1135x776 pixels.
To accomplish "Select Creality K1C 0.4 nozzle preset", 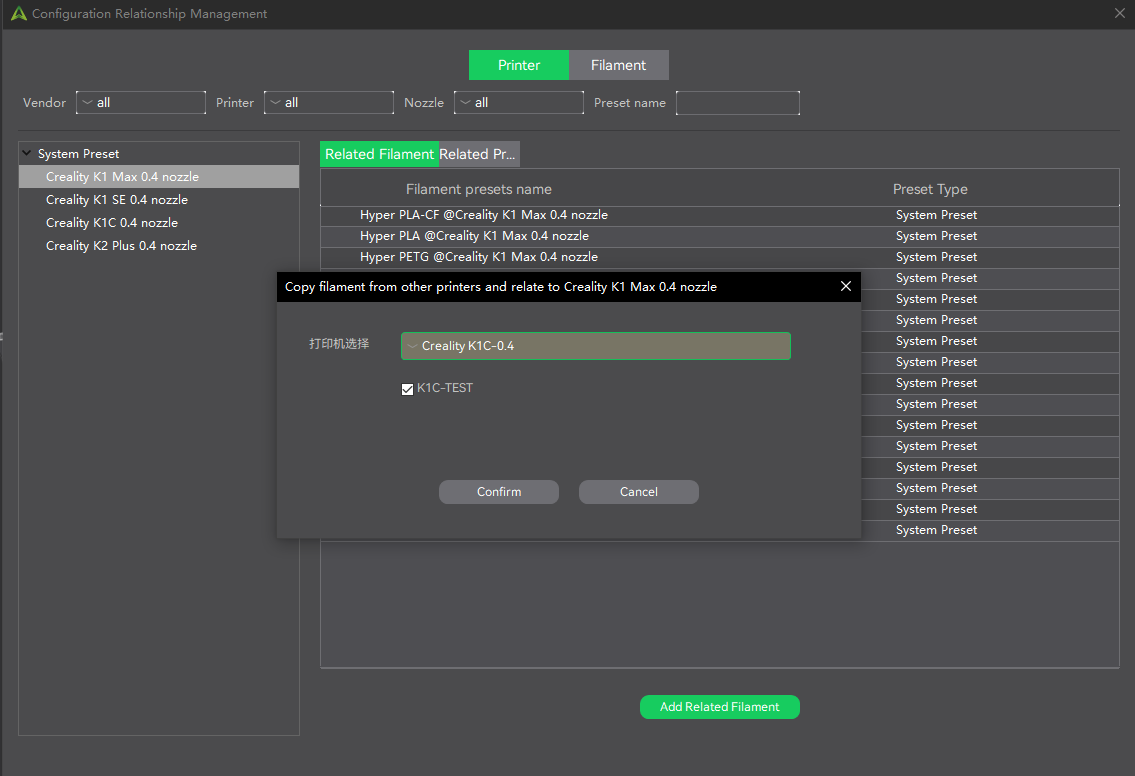I will pyautogui.click(x=159, y=223).
